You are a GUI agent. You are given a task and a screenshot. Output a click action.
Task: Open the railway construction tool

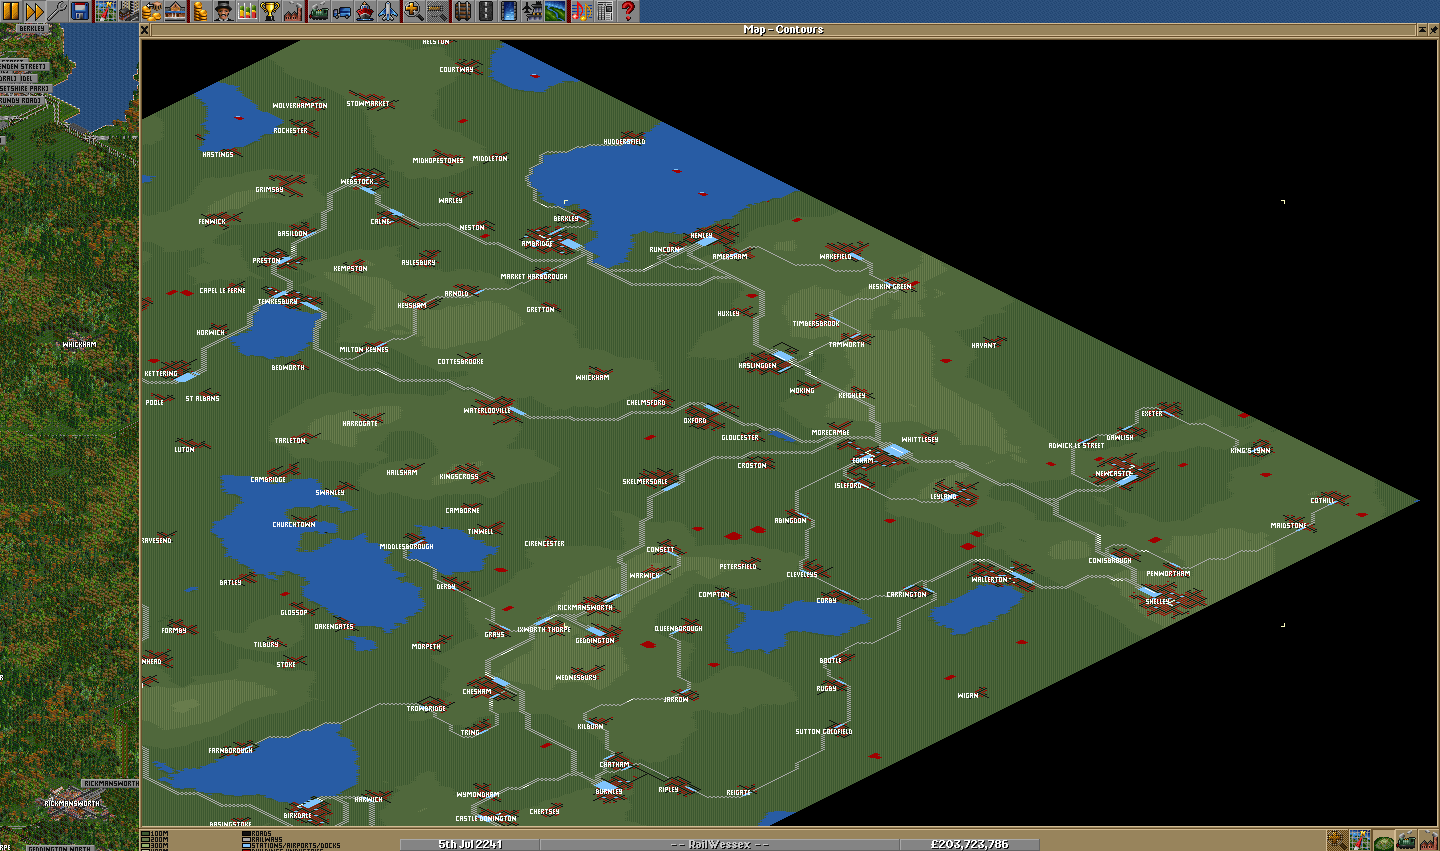pos(462,11)
